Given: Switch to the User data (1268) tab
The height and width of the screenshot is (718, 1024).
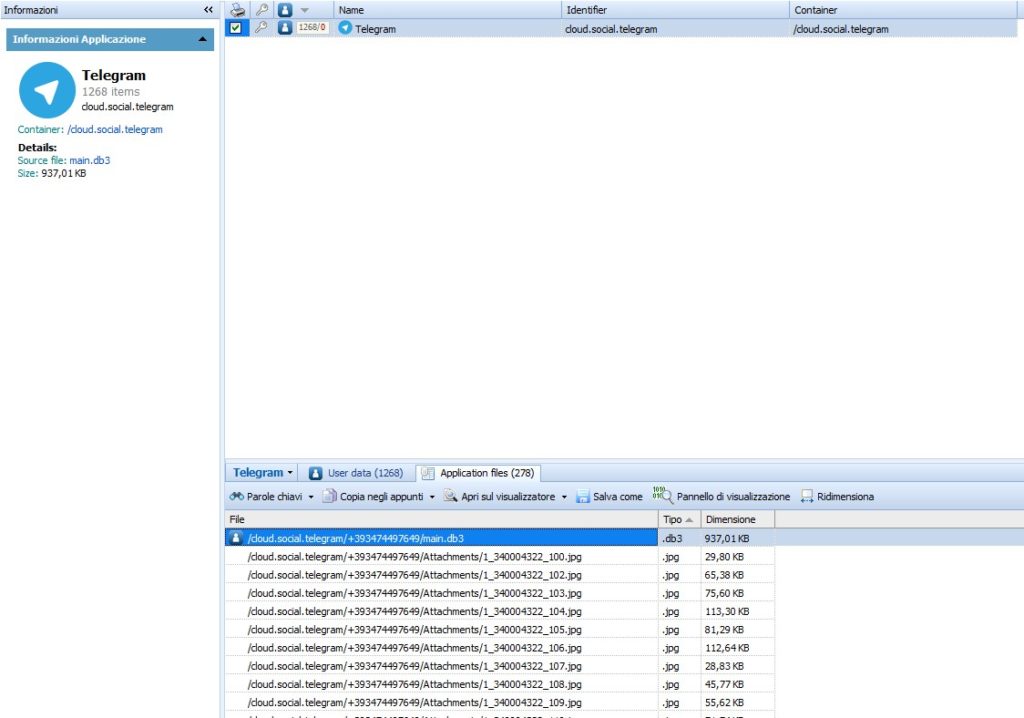Looking at the screenshot, I should click(x=356, y=473).
